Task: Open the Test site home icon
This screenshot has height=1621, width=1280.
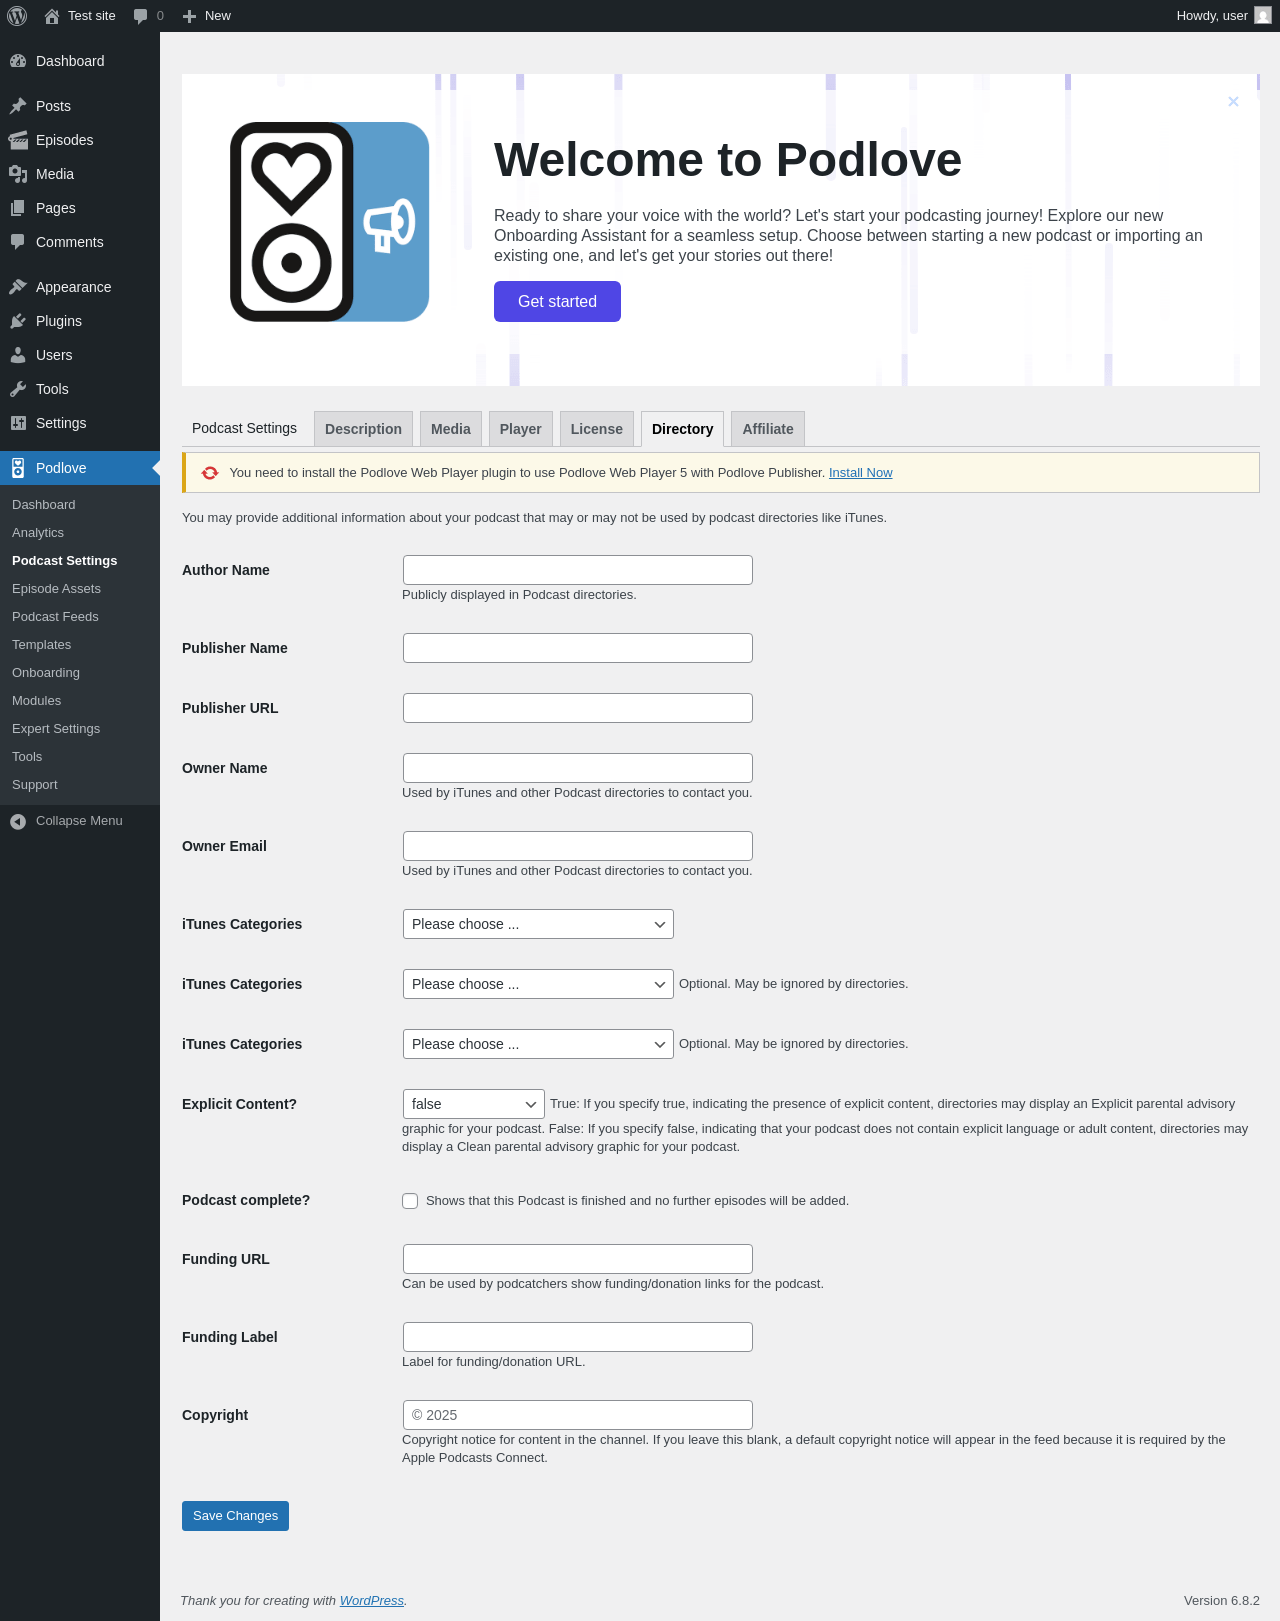Action: (x=52, y=16)
